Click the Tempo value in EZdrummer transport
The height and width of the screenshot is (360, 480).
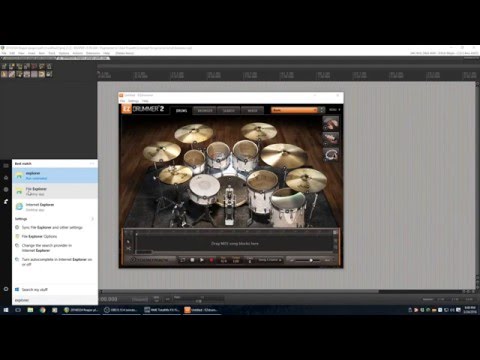(236, 260)
